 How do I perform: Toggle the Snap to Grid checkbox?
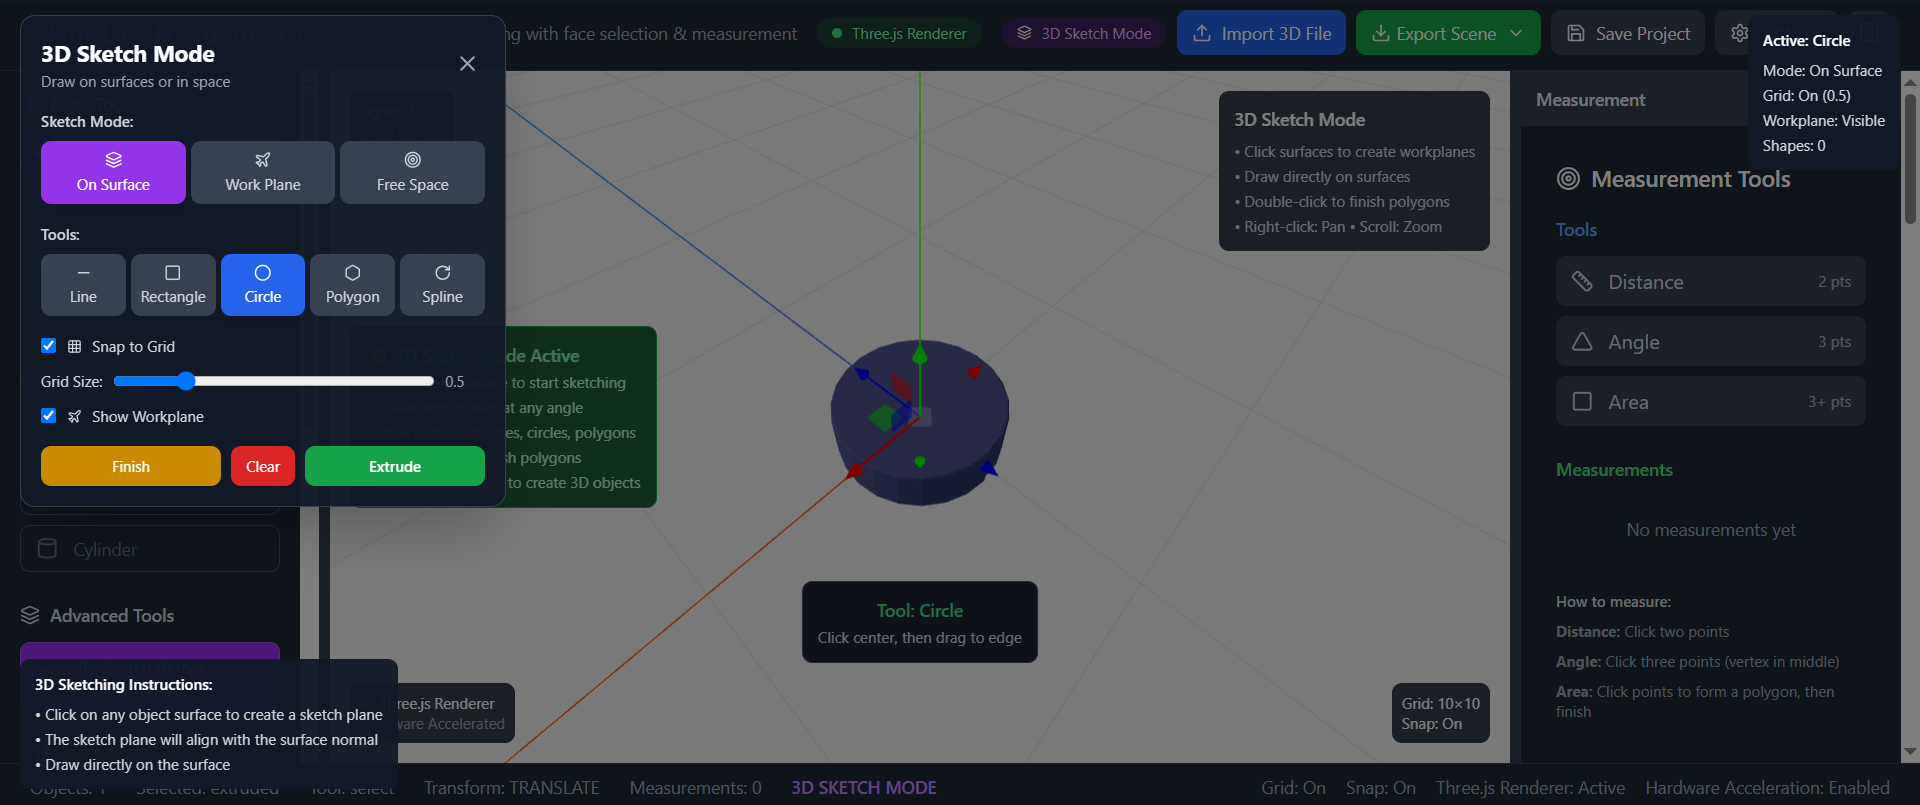[x=48, y=346]
